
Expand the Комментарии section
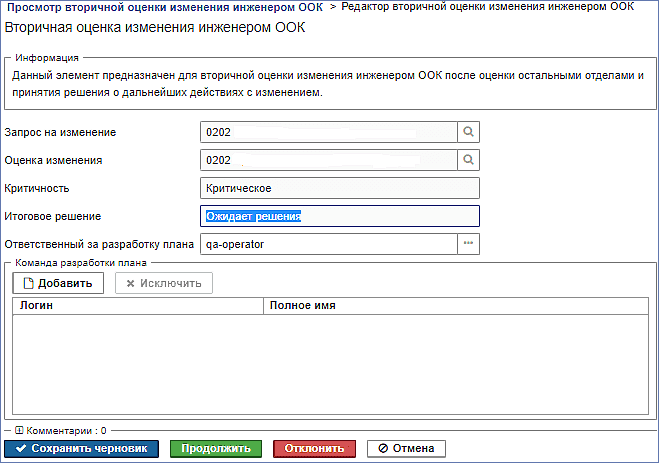19,430
